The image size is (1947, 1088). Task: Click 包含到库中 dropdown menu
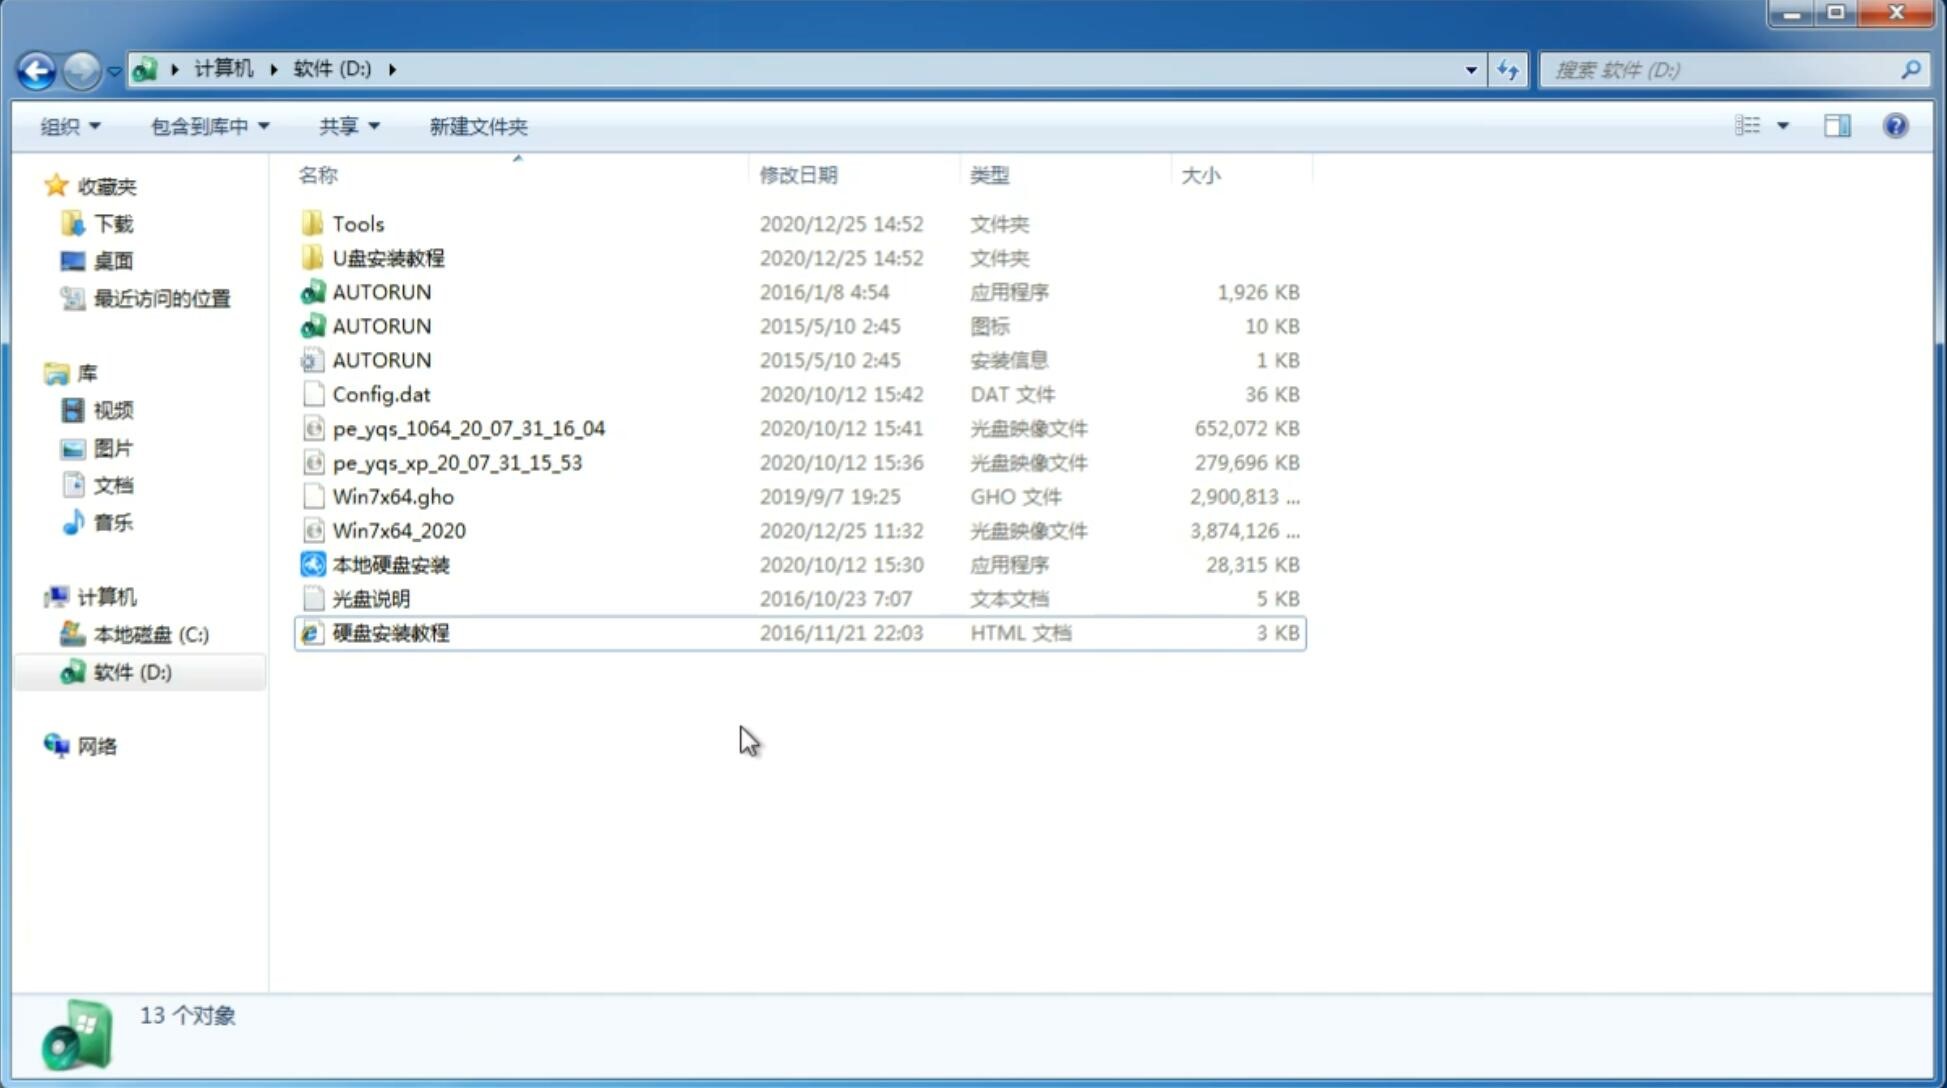(x=207, y=124)
